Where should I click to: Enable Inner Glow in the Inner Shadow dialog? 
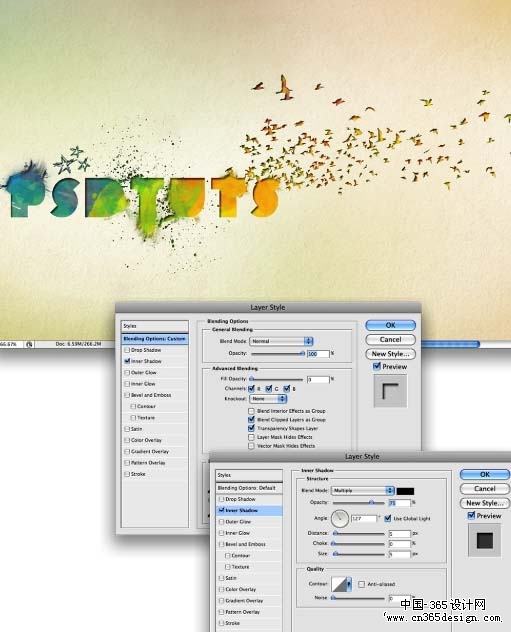coord(222,533)
